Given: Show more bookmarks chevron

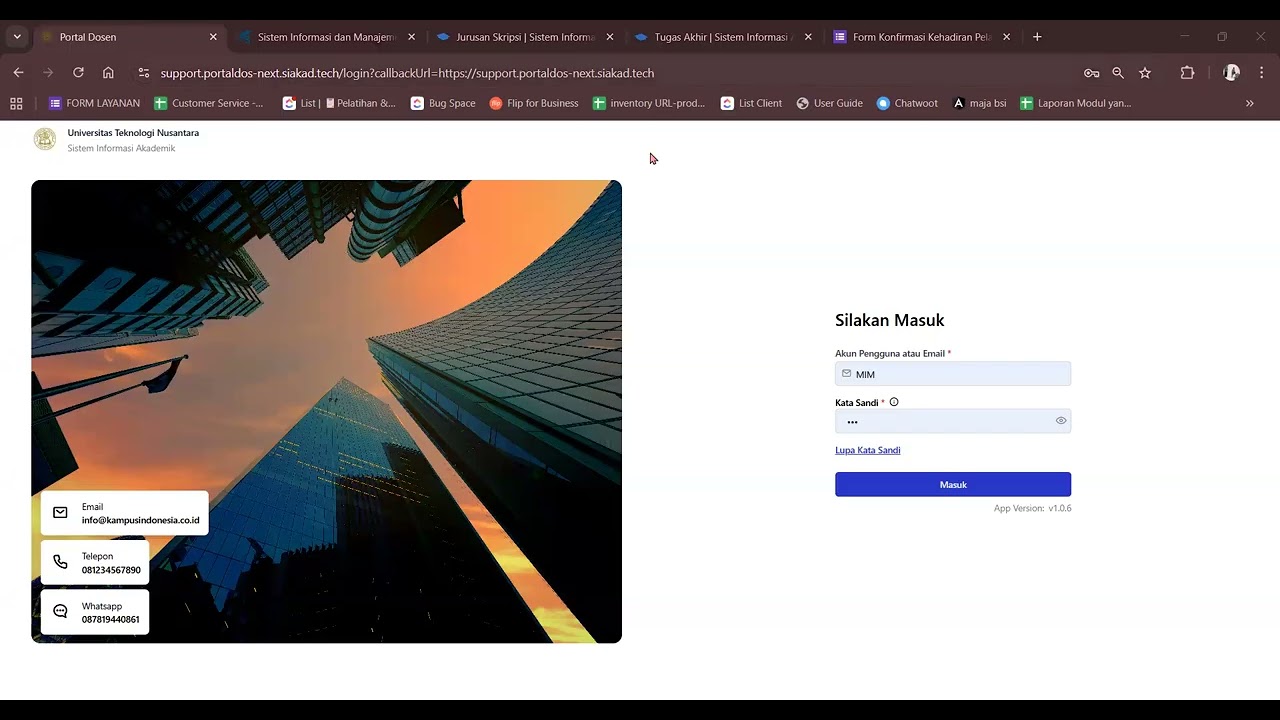Looking at the screenshot, I should coord(1249,103).
